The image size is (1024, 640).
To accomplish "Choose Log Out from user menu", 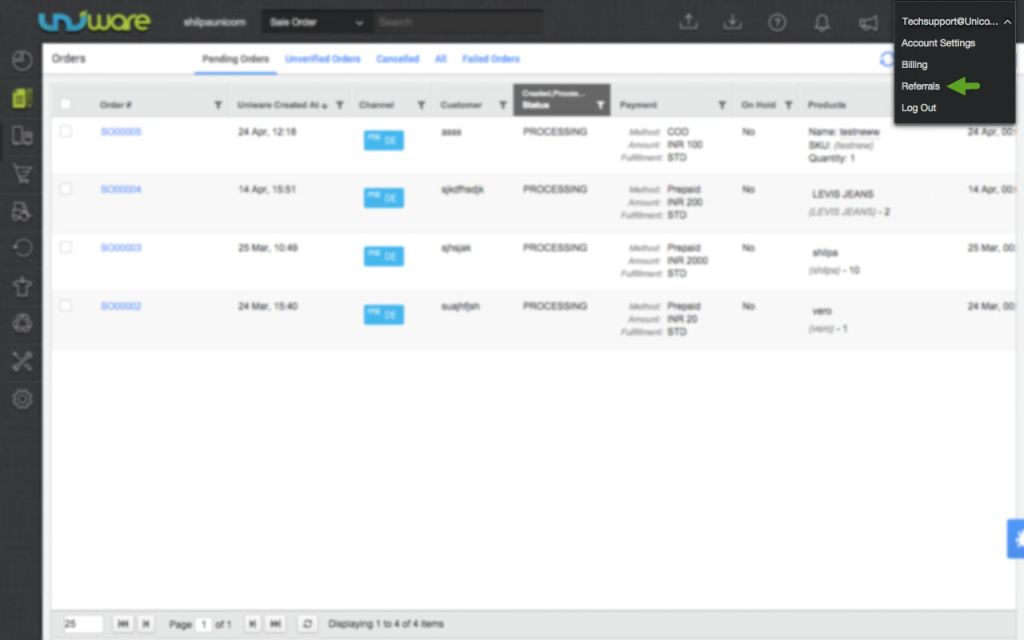I will coord(918,108).
